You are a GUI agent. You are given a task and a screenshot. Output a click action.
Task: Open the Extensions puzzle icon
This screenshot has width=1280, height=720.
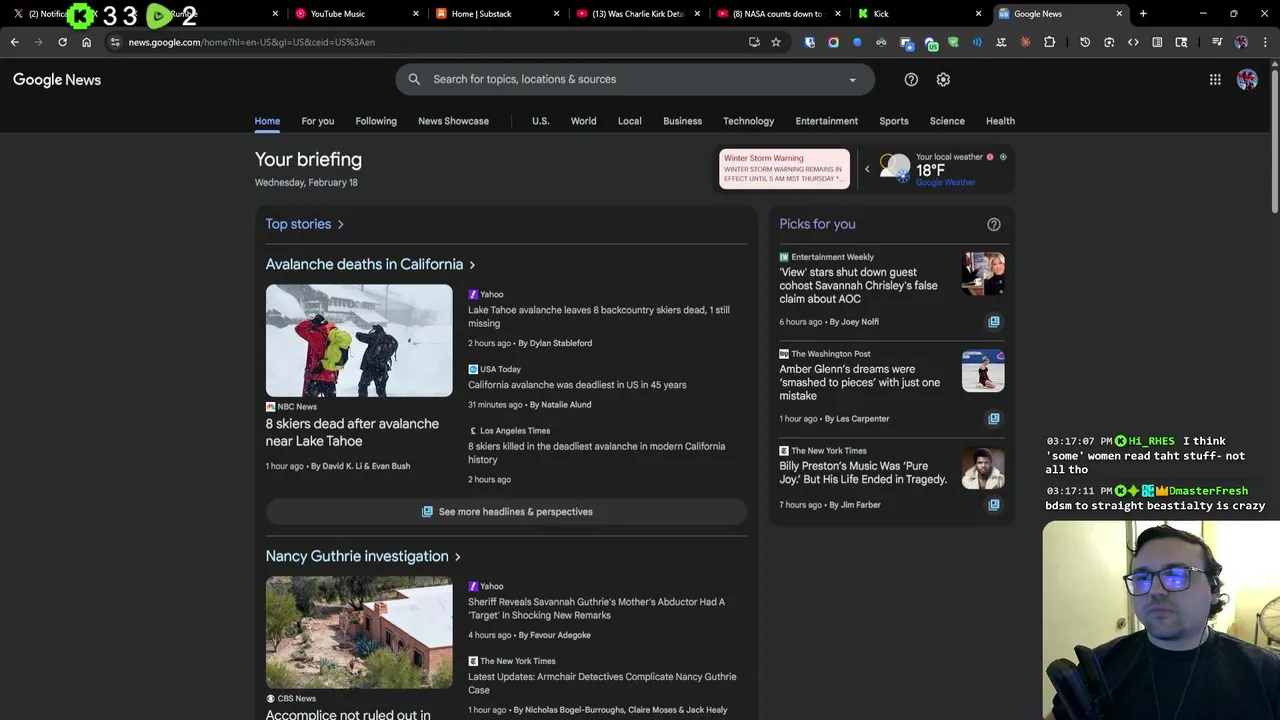pyautogui.click(x=1049, y=42)
